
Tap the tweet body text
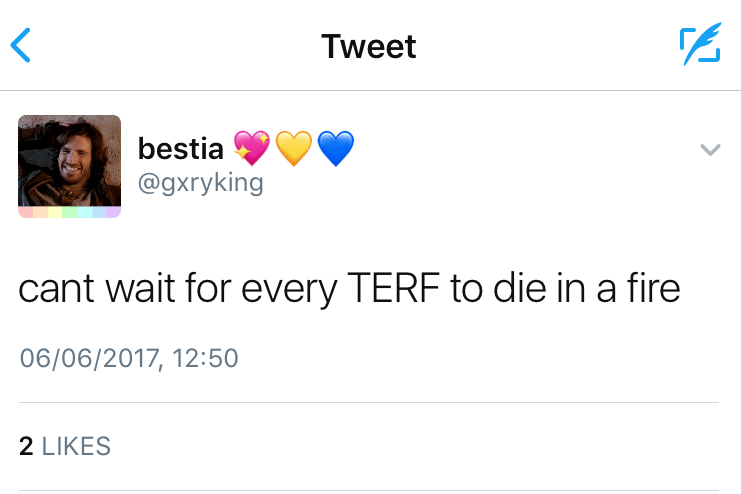[x=349, y=288]
